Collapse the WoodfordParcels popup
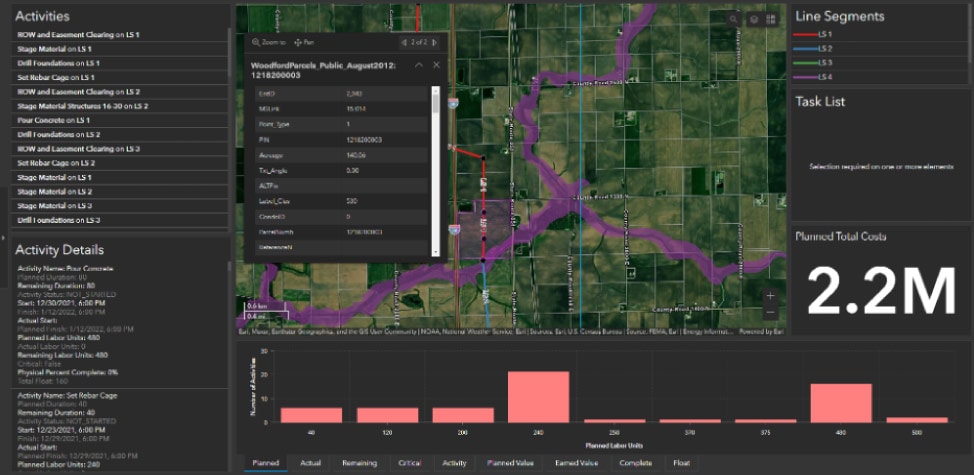The image size is (974, 475). [x=419, y=65]
